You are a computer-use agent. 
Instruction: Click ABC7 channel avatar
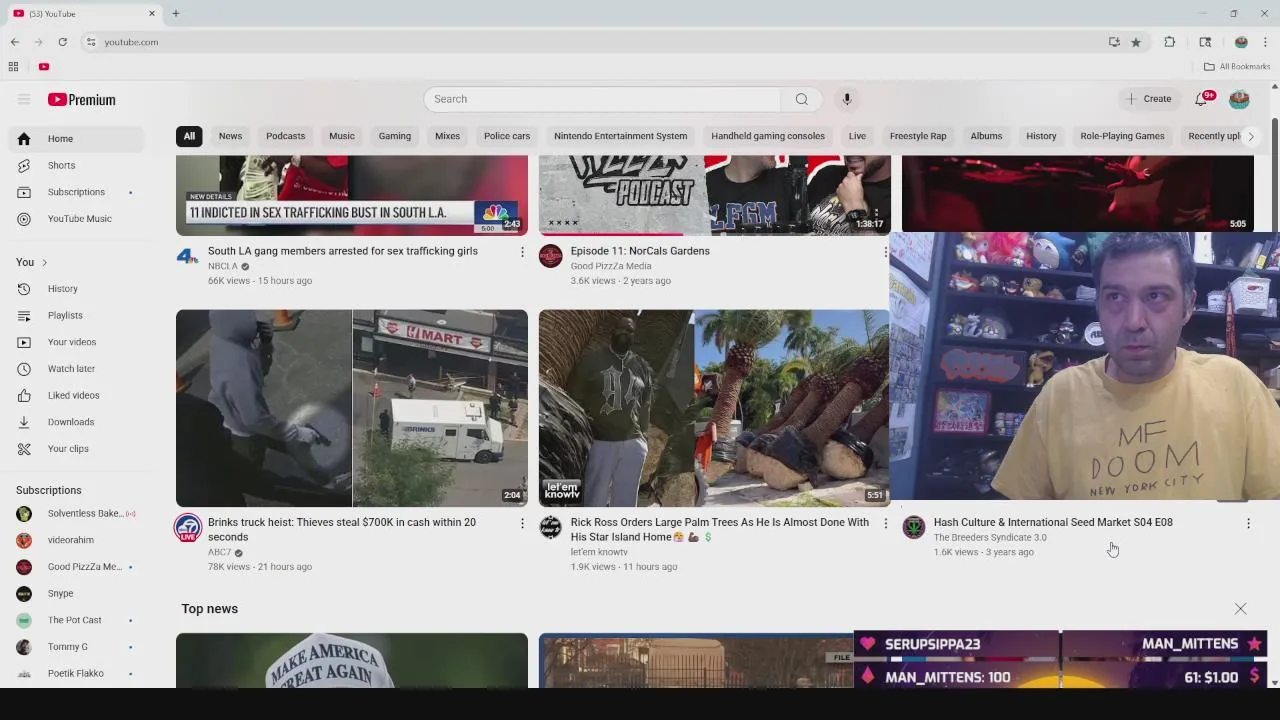pyautogui.click(x=188, y=527)
